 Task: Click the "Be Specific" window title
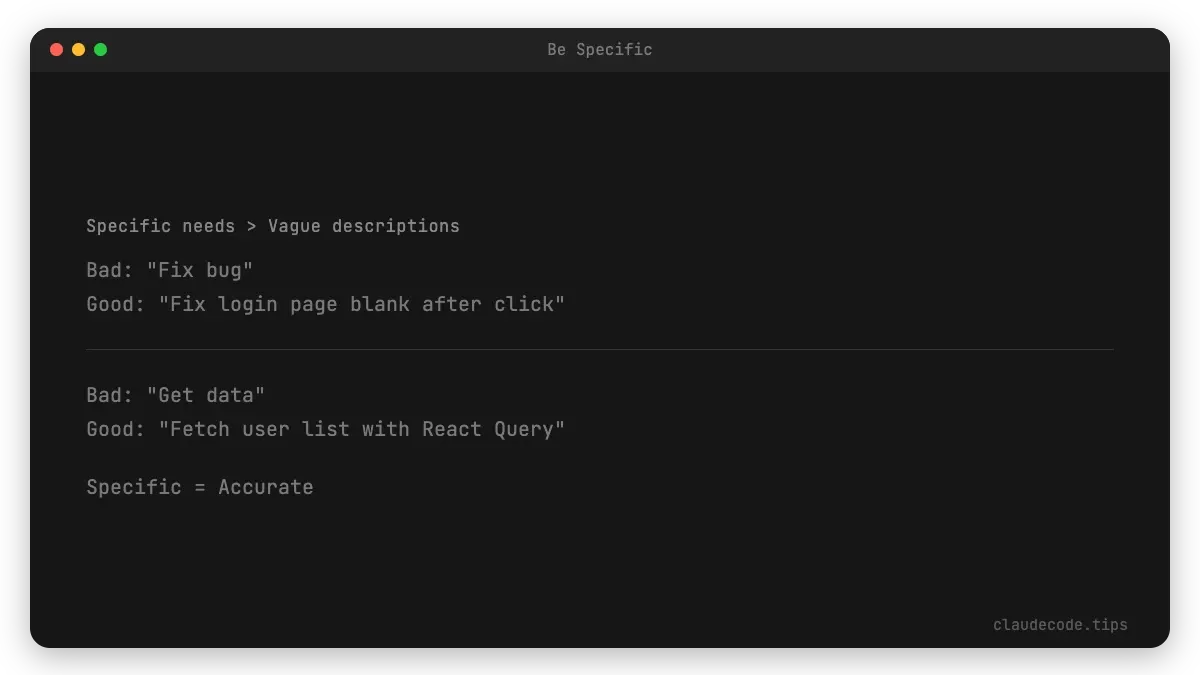599,50
